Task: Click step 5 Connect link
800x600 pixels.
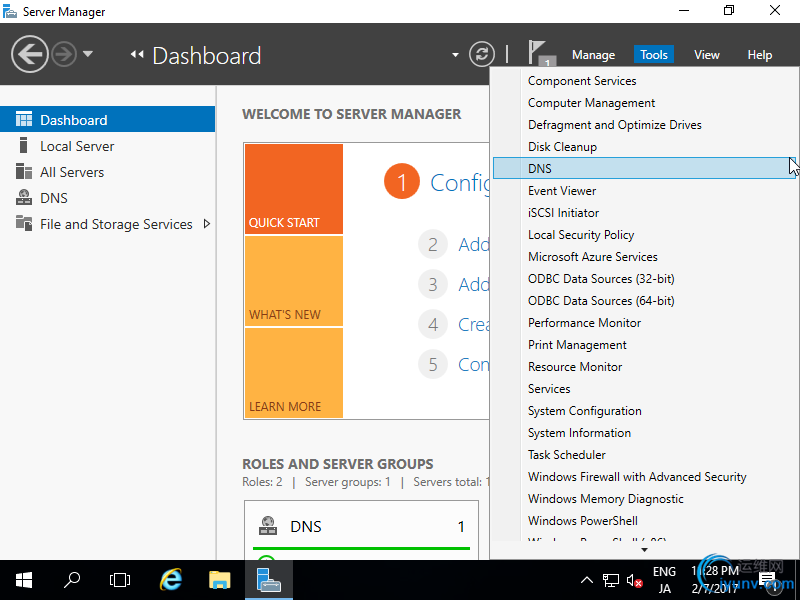Action: 473,364
